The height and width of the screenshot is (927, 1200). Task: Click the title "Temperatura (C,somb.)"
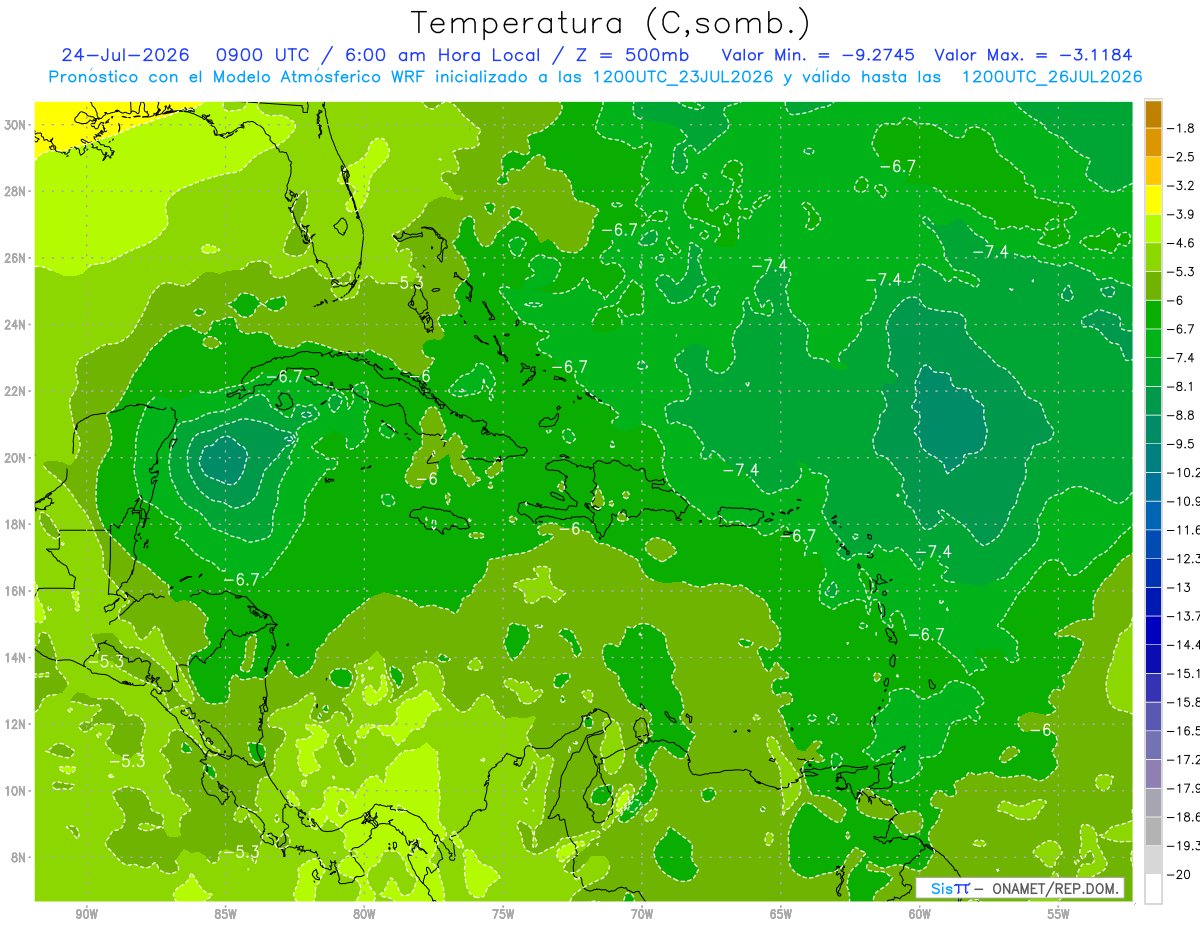[611, 23]
